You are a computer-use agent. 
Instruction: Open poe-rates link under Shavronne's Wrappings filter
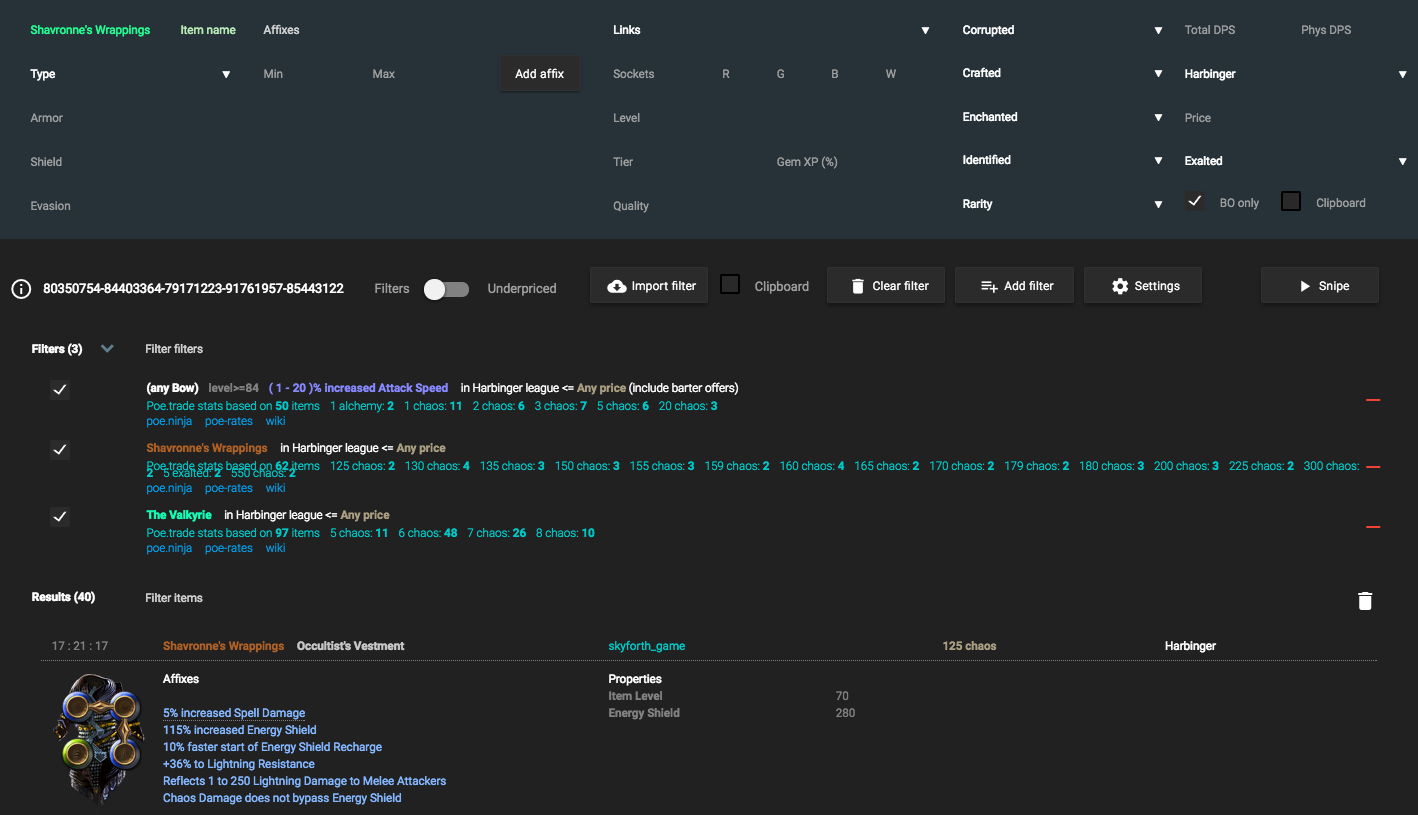[x=228, y=488]
